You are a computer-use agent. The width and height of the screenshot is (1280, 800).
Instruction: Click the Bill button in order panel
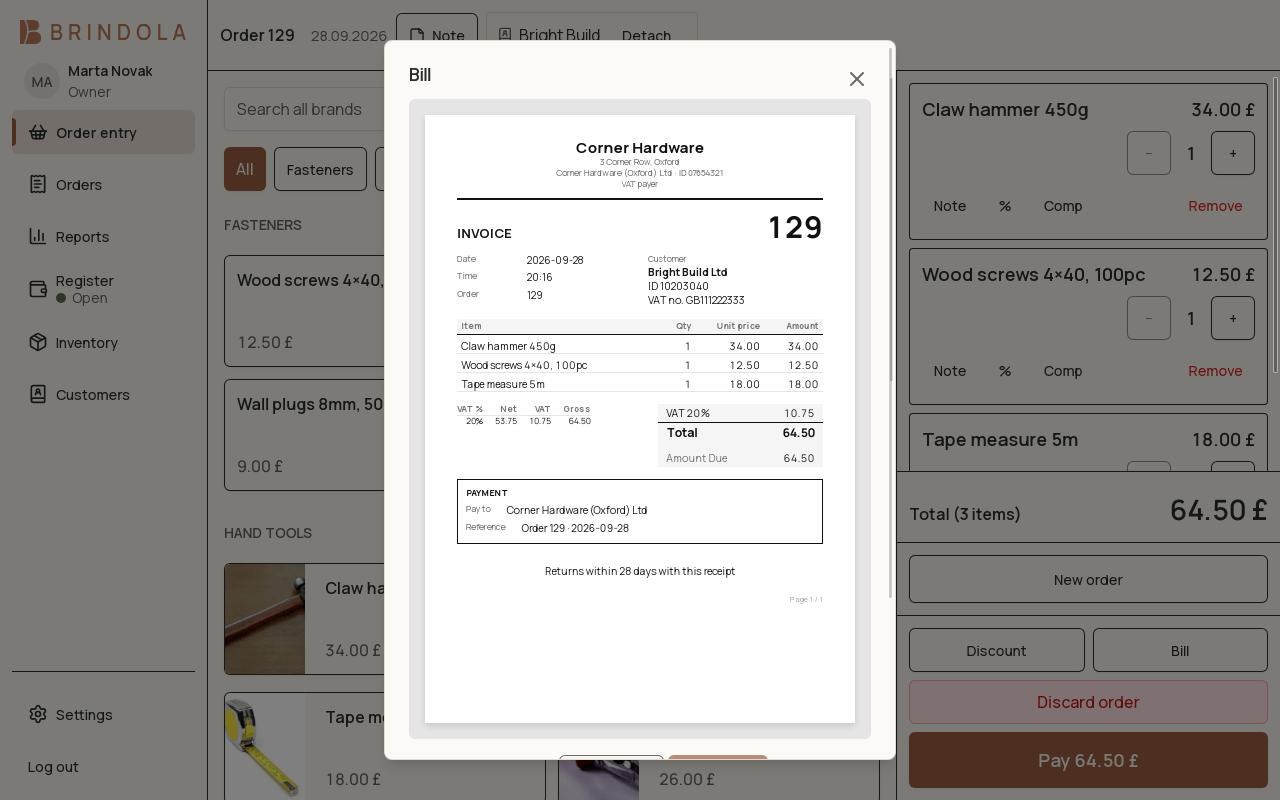(1180, 650)
